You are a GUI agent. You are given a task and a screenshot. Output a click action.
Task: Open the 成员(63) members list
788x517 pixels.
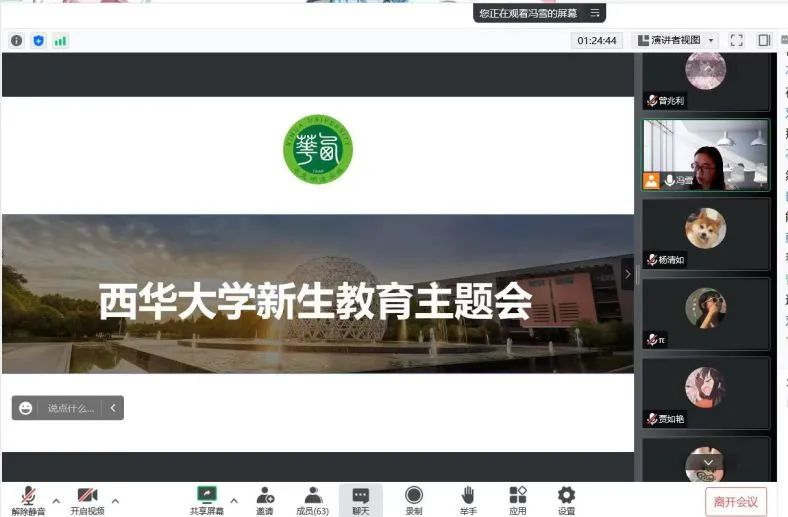click(313, 501)
